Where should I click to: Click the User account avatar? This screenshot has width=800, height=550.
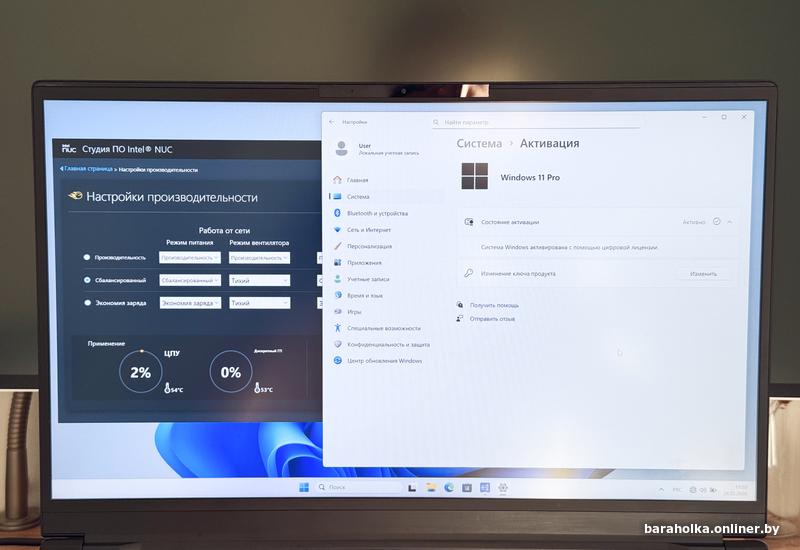click(341, 148)
